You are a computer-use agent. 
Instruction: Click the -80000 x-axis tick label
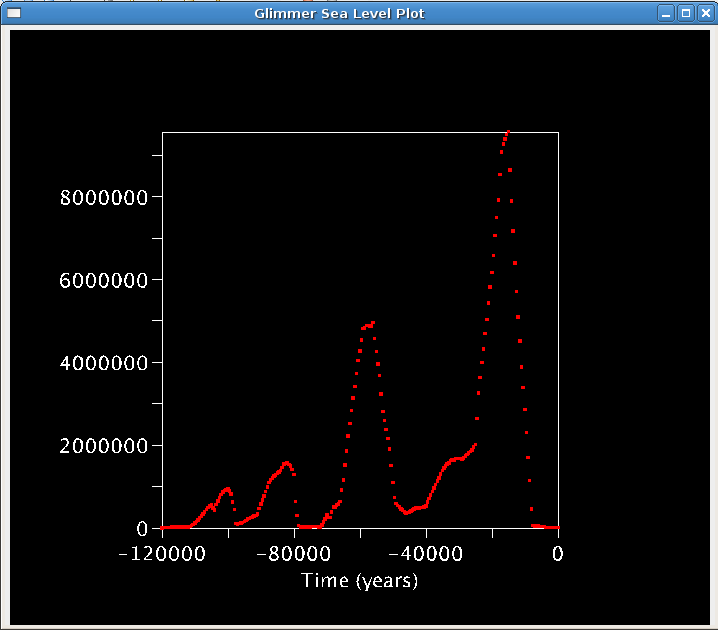(x=294, y=554)
